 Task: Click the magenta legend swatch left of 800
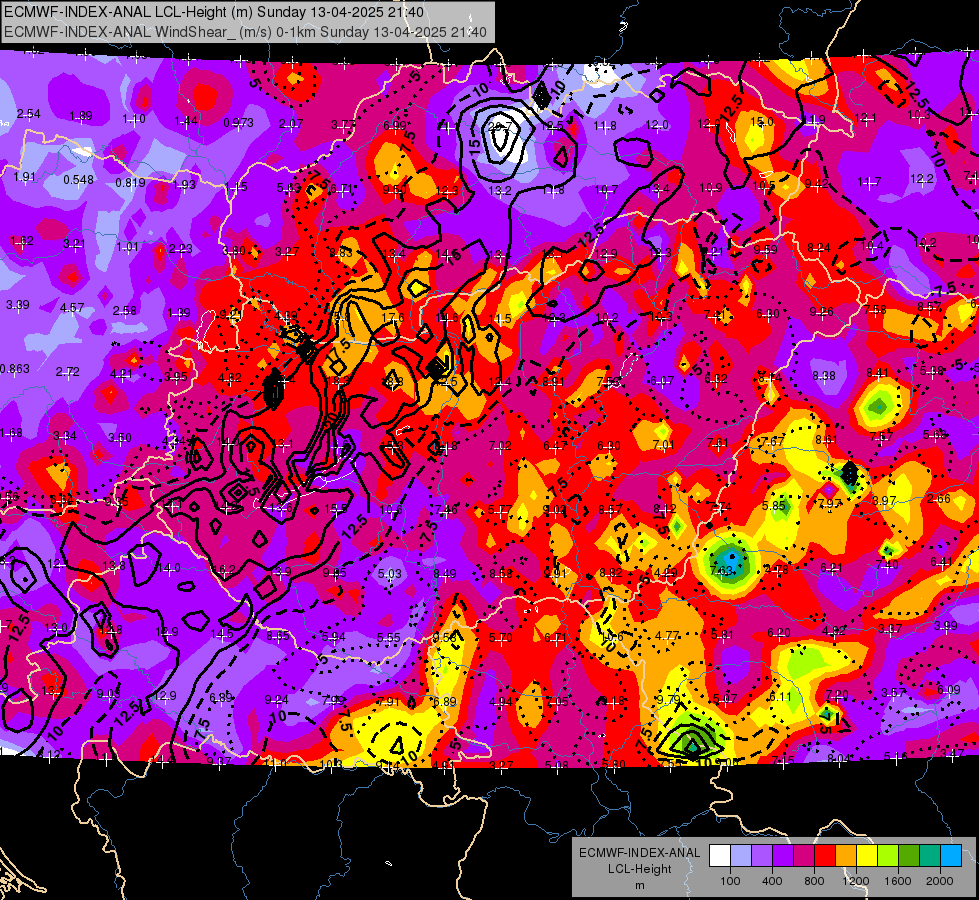point(804,856)
